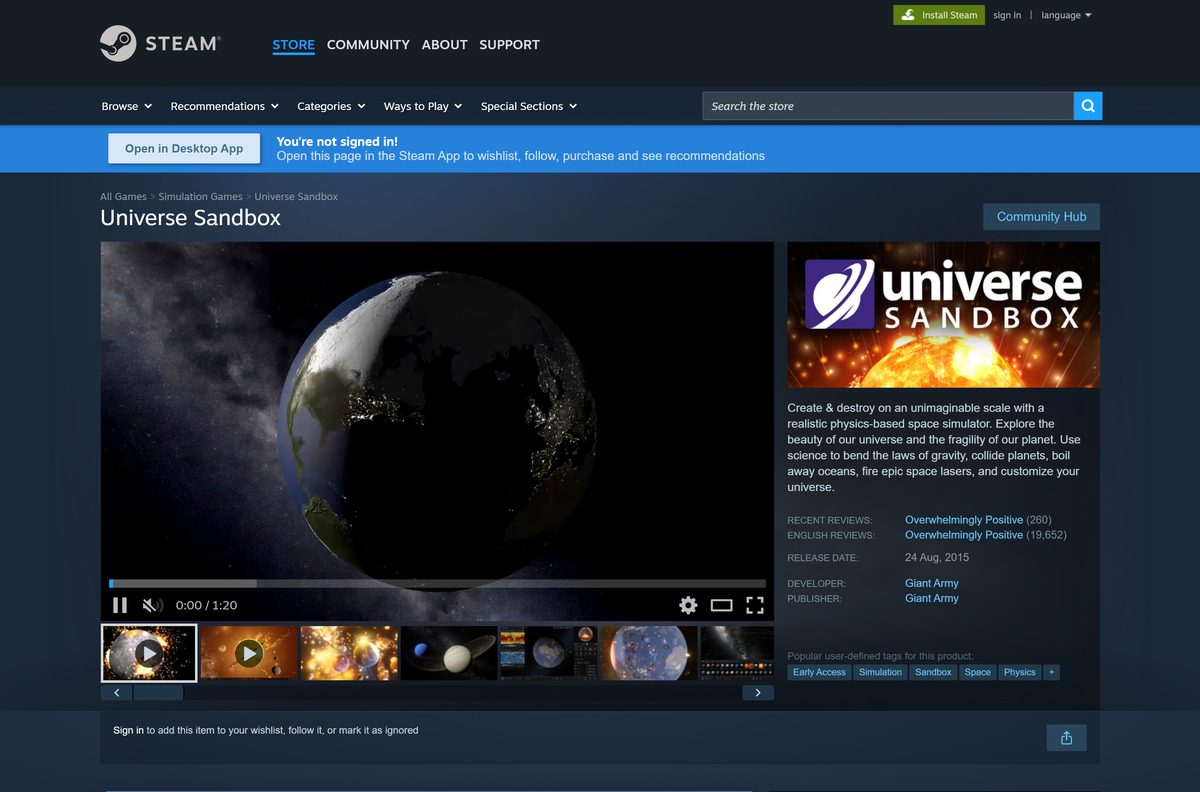
Task: Unmute the video speaker icon
Action: pos(152,605)
